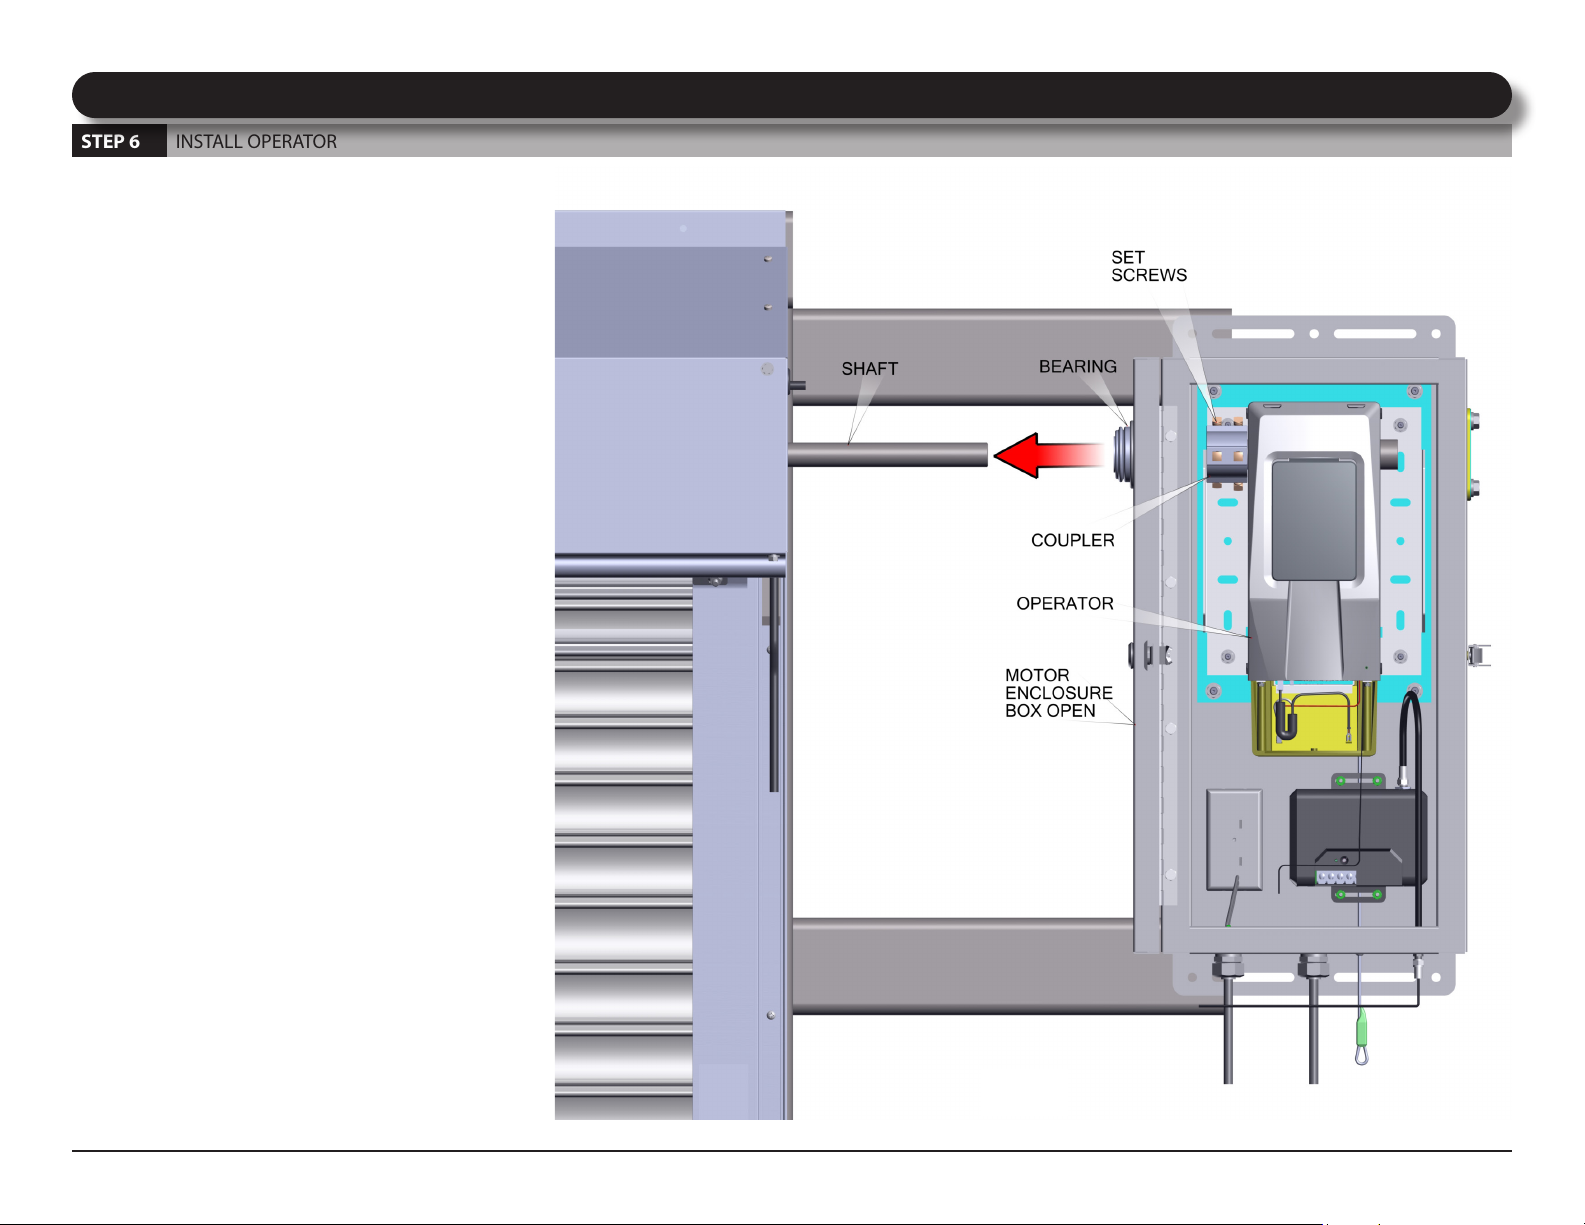Click the black control box in enclosure
1585x1225 pixels.
(1358, 838)
